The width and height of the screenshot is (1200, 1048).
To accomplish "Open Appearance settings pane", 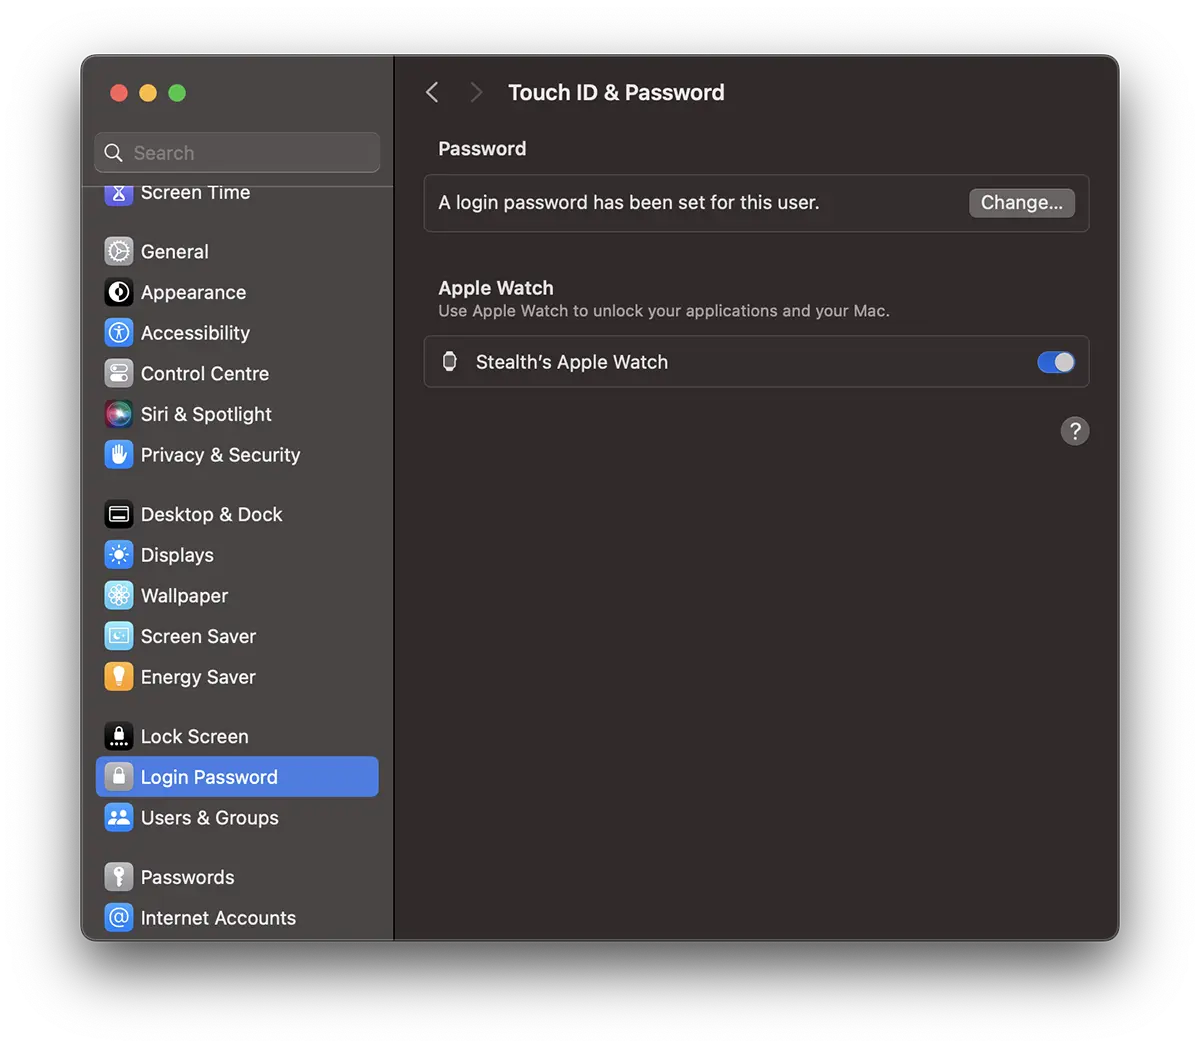I will (237, 292).
